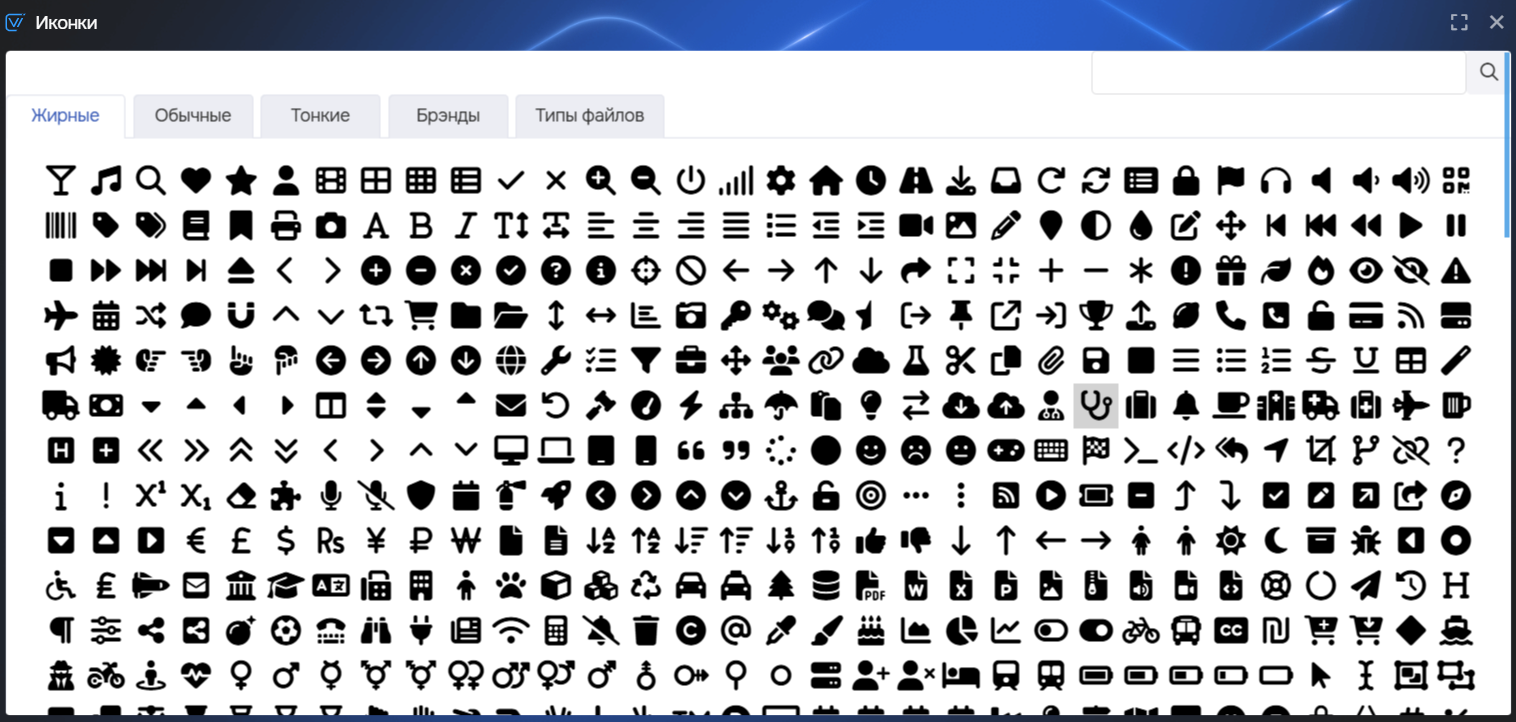Pick the crossed-out eye icon
The image size is (1516, 722).
[1411, 271]
